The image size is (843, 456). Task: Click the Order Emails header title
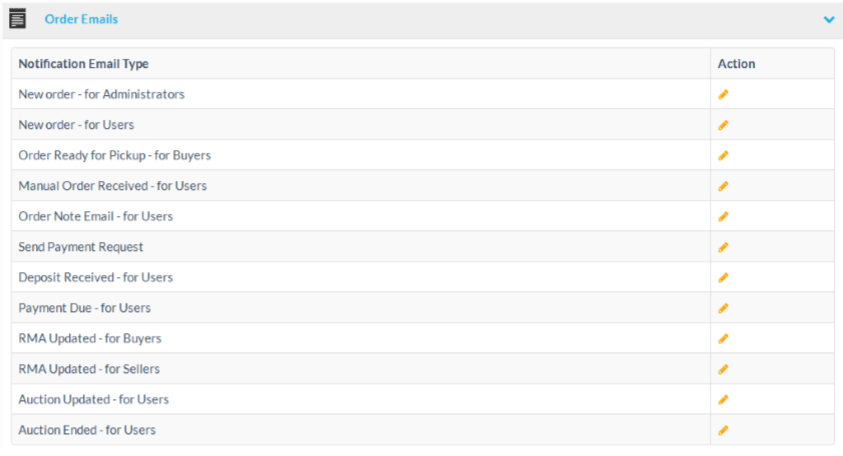(x=81, y=19)
